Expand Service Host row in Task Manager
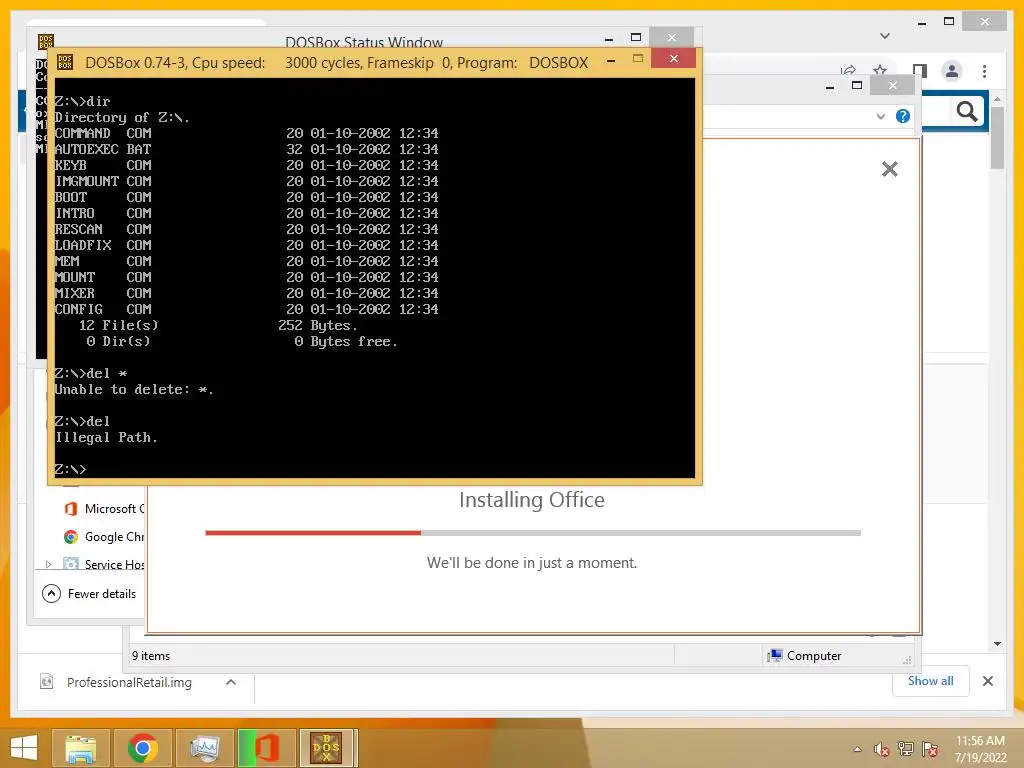The height and width of the screenshot is (768, 1024). click(48, 564)
